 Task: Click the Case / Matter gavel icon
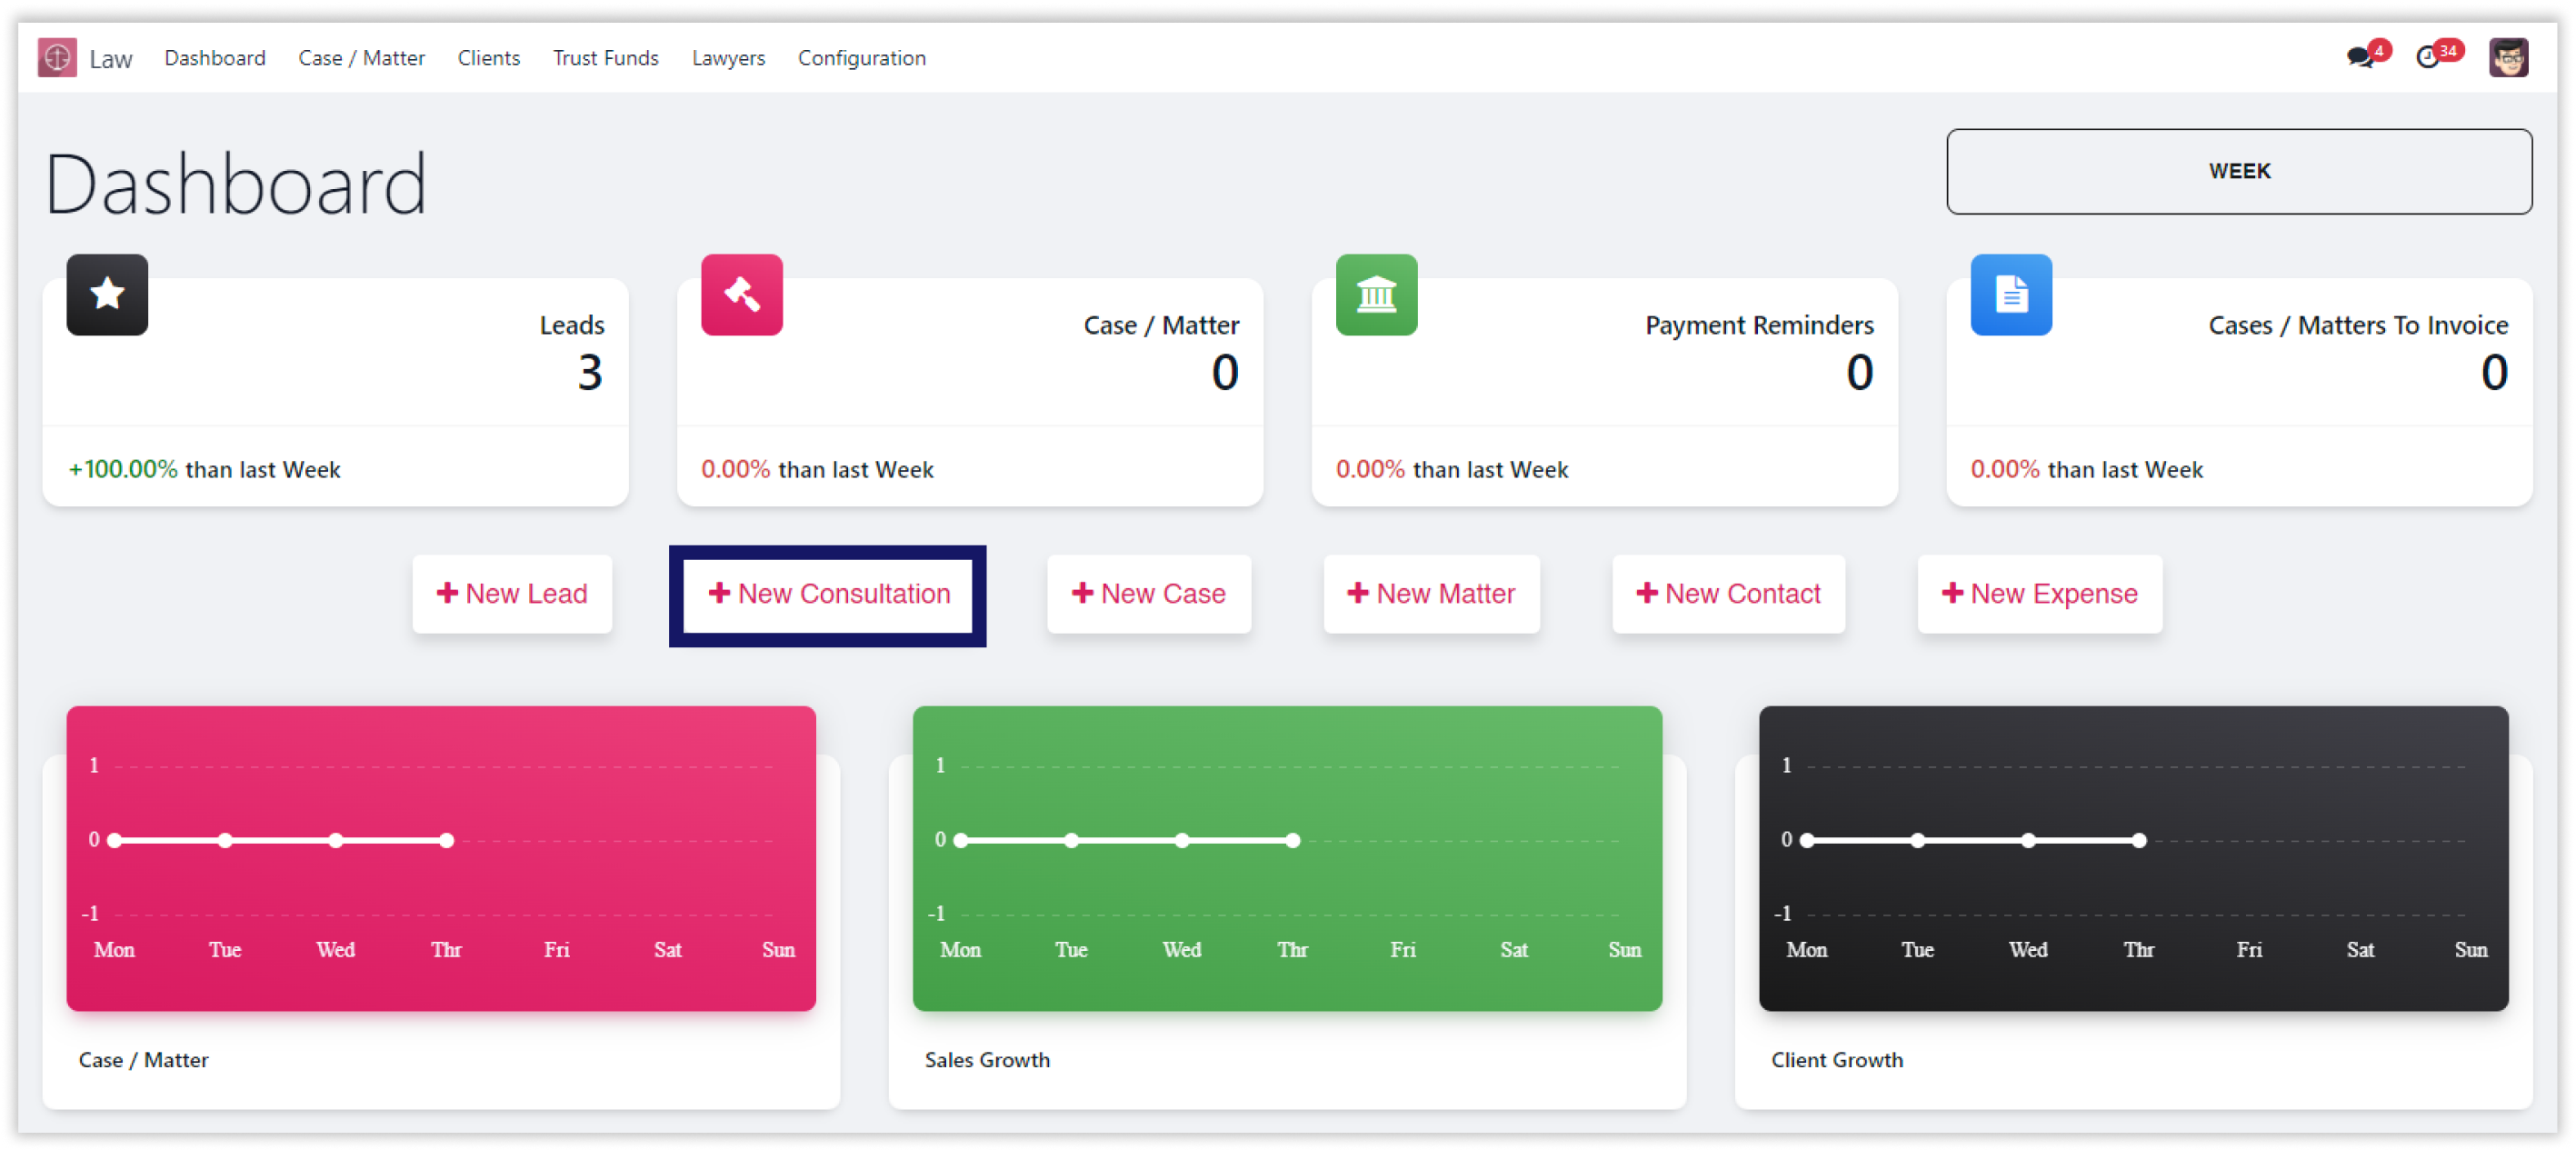741,294
